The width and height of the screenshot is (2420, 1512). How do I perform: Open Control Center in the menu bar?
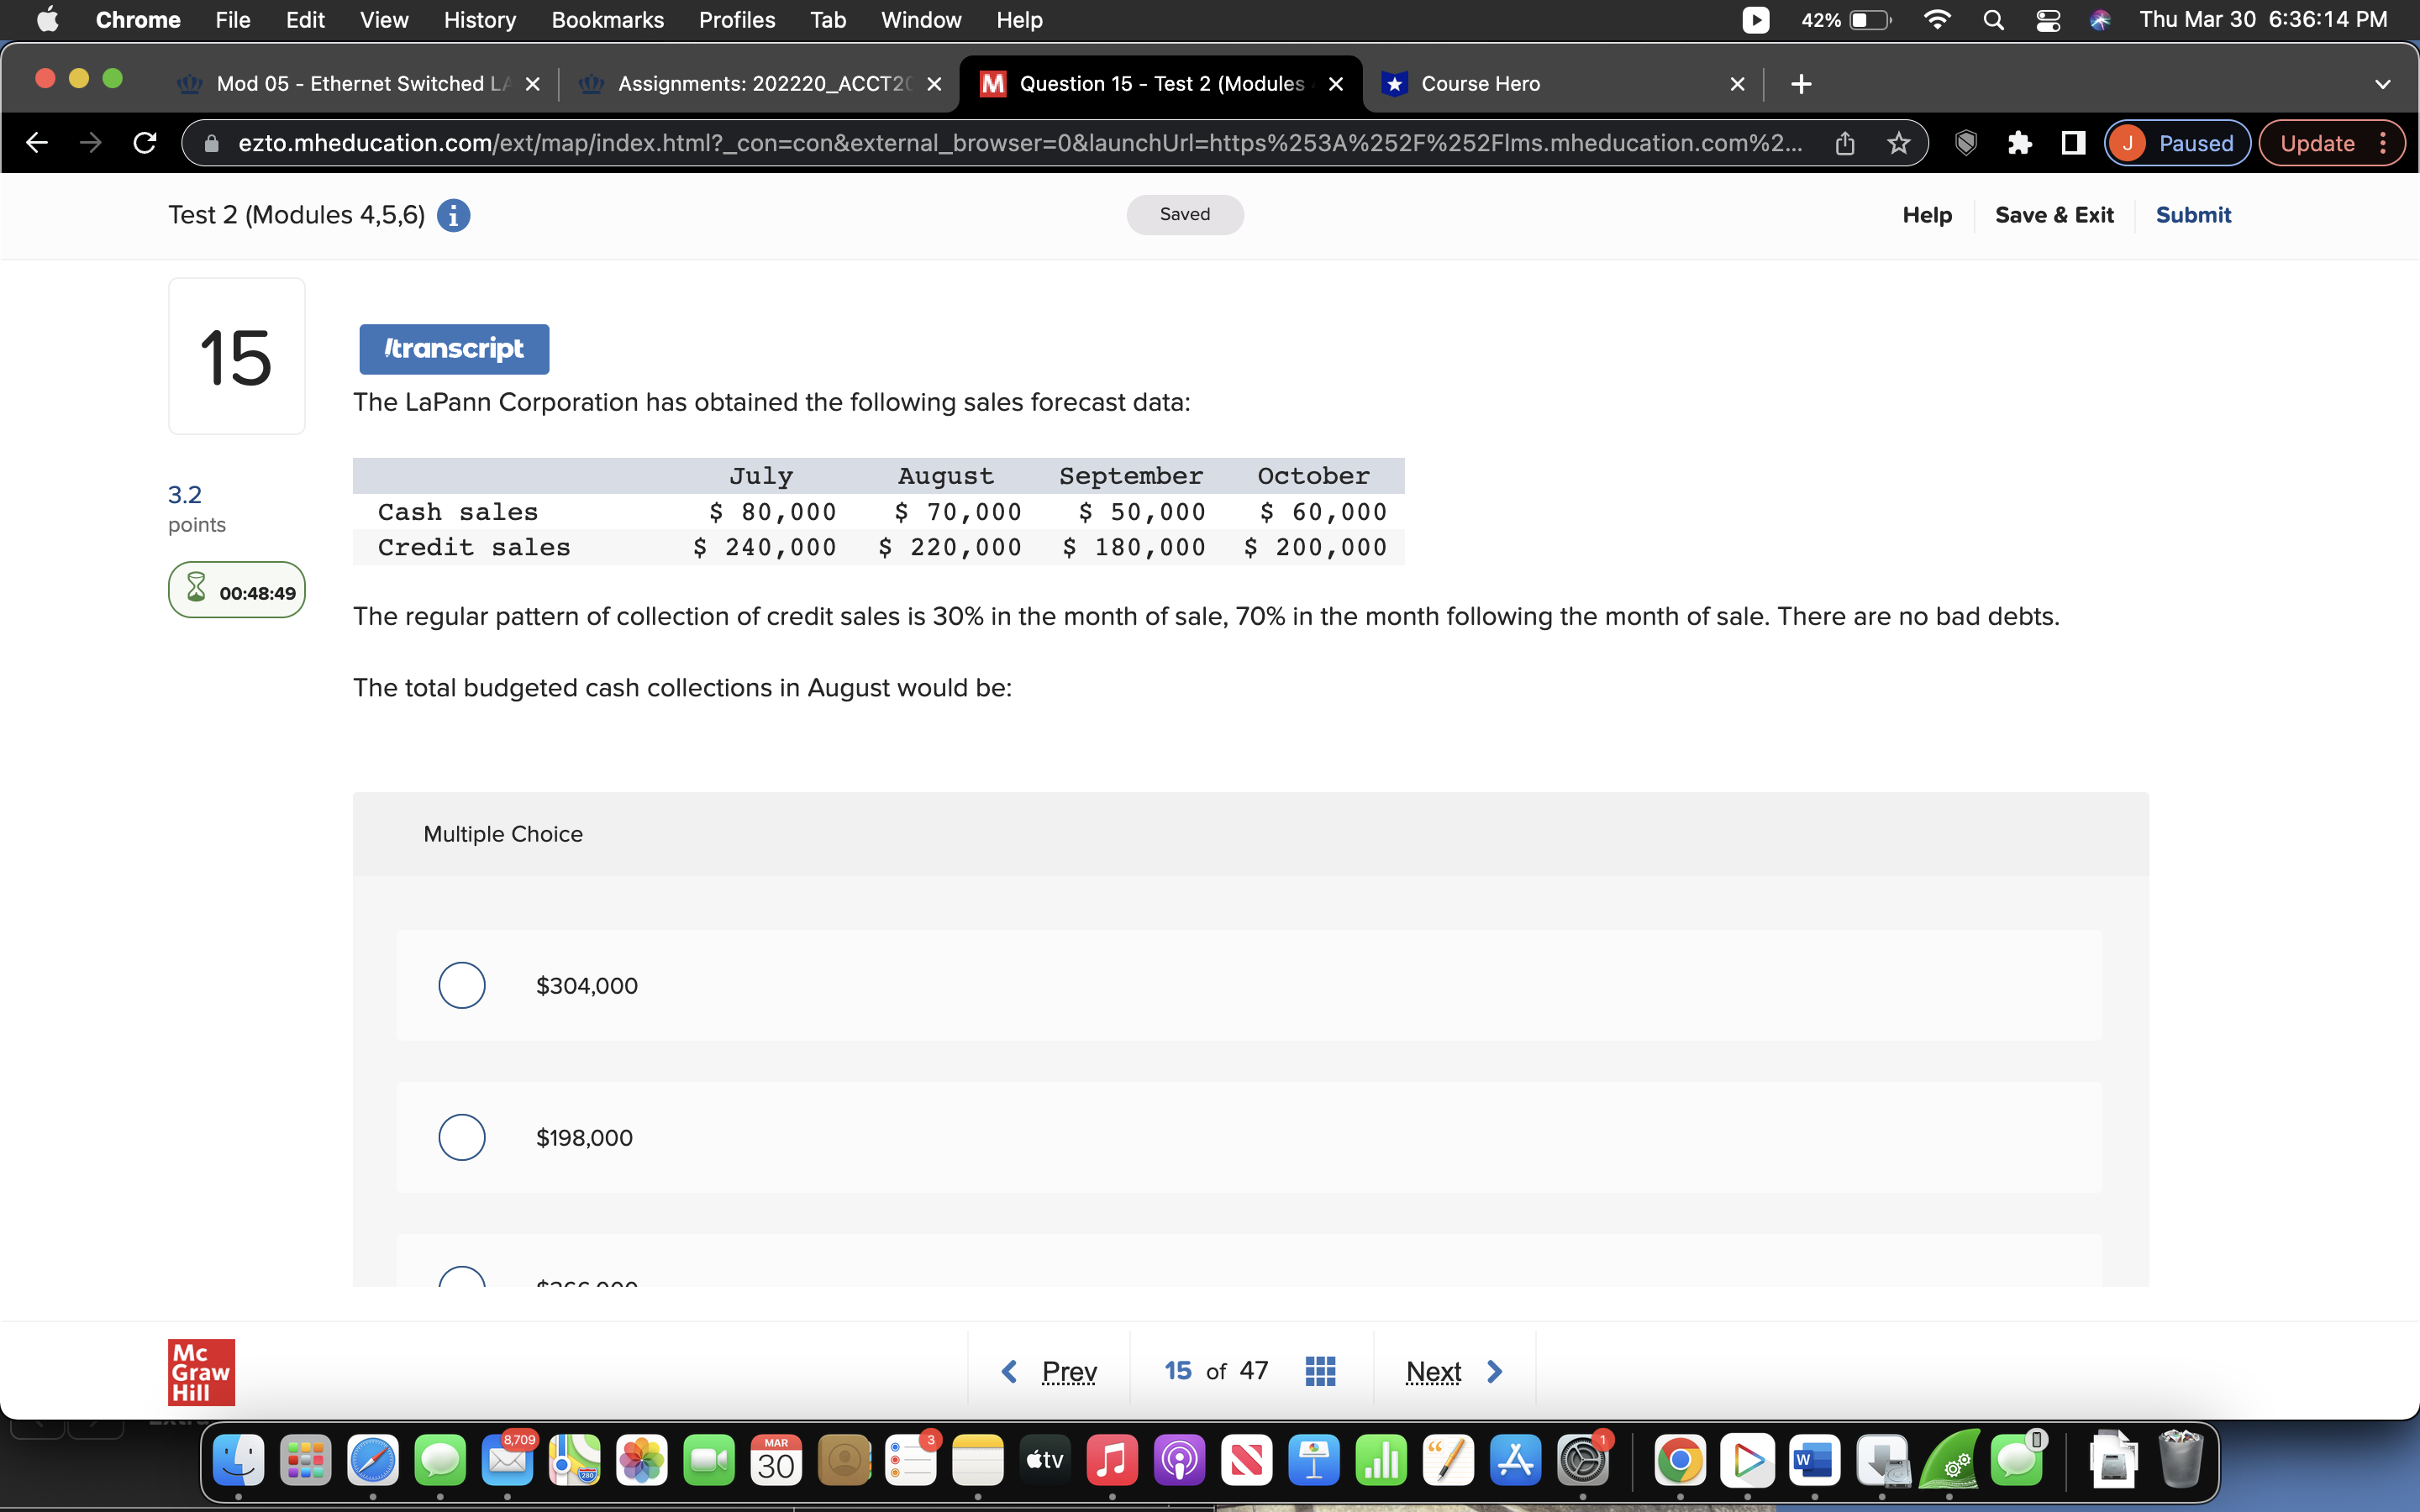click(x=2048, y=19)
